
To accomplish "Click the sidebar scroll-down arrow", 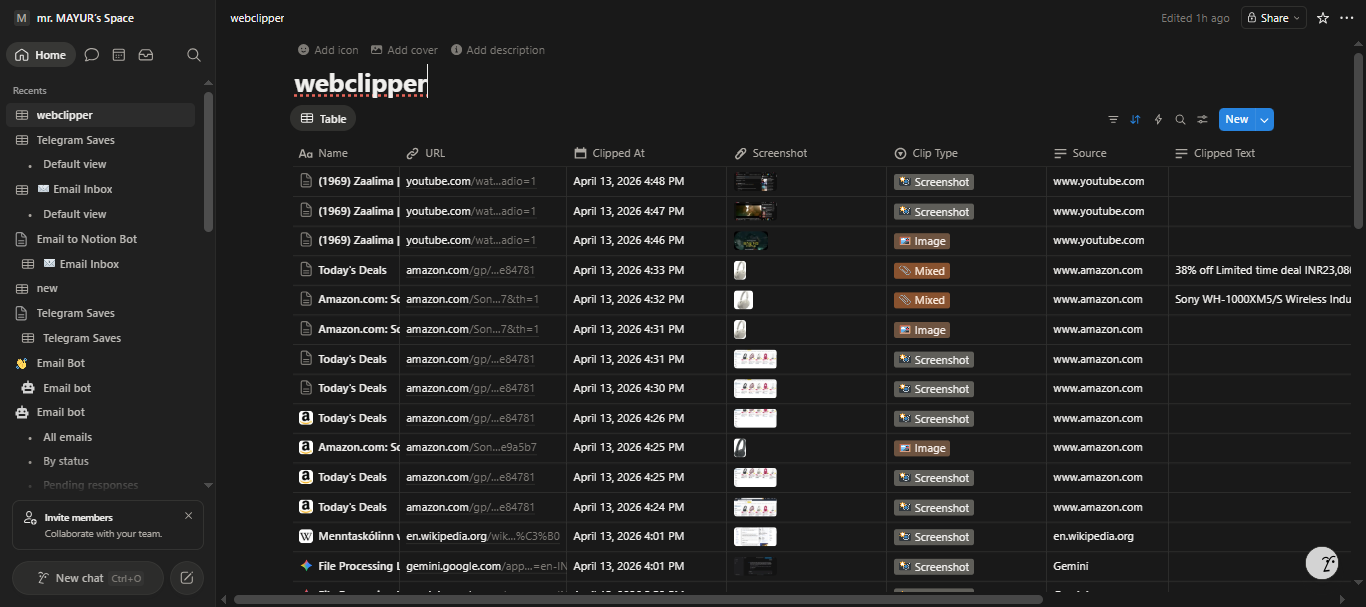I will click(x=208, y=485).
